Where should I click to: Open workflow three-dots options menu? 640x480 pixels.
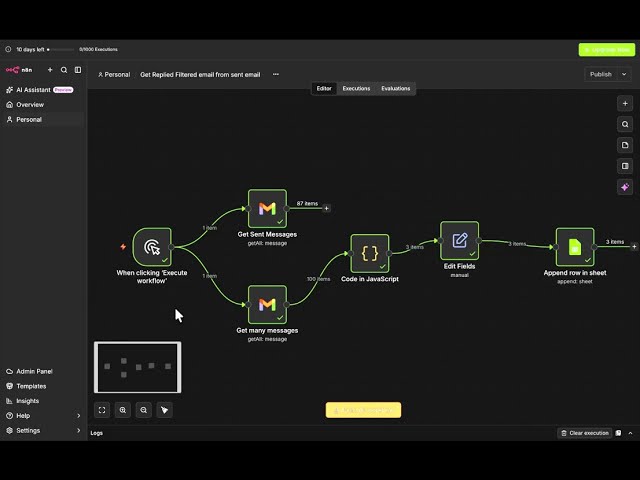coord(276,74)
